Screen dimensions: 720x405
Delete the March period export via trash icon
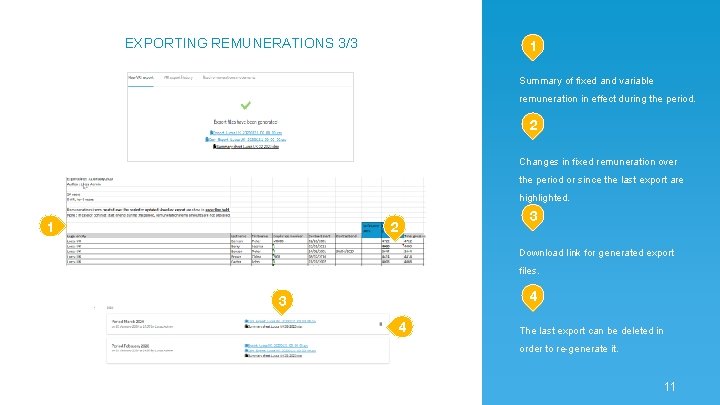(x=380, y=324)
